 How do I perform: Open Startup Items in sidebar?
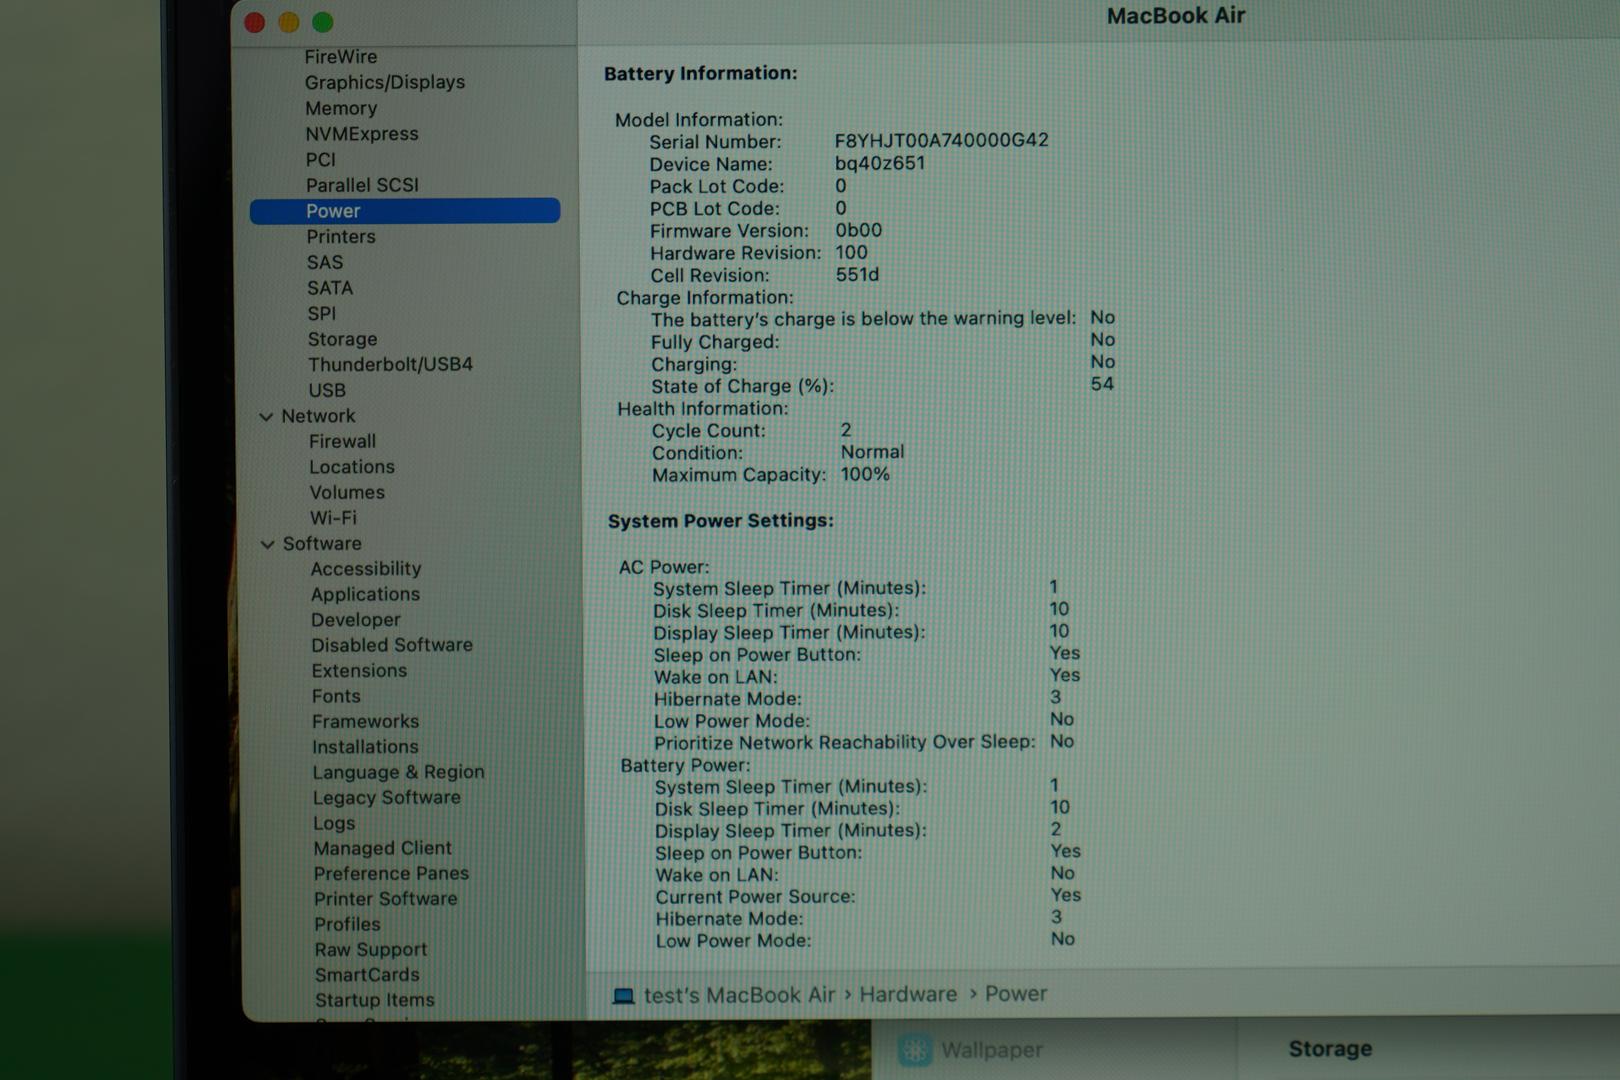click(374, 1000)
